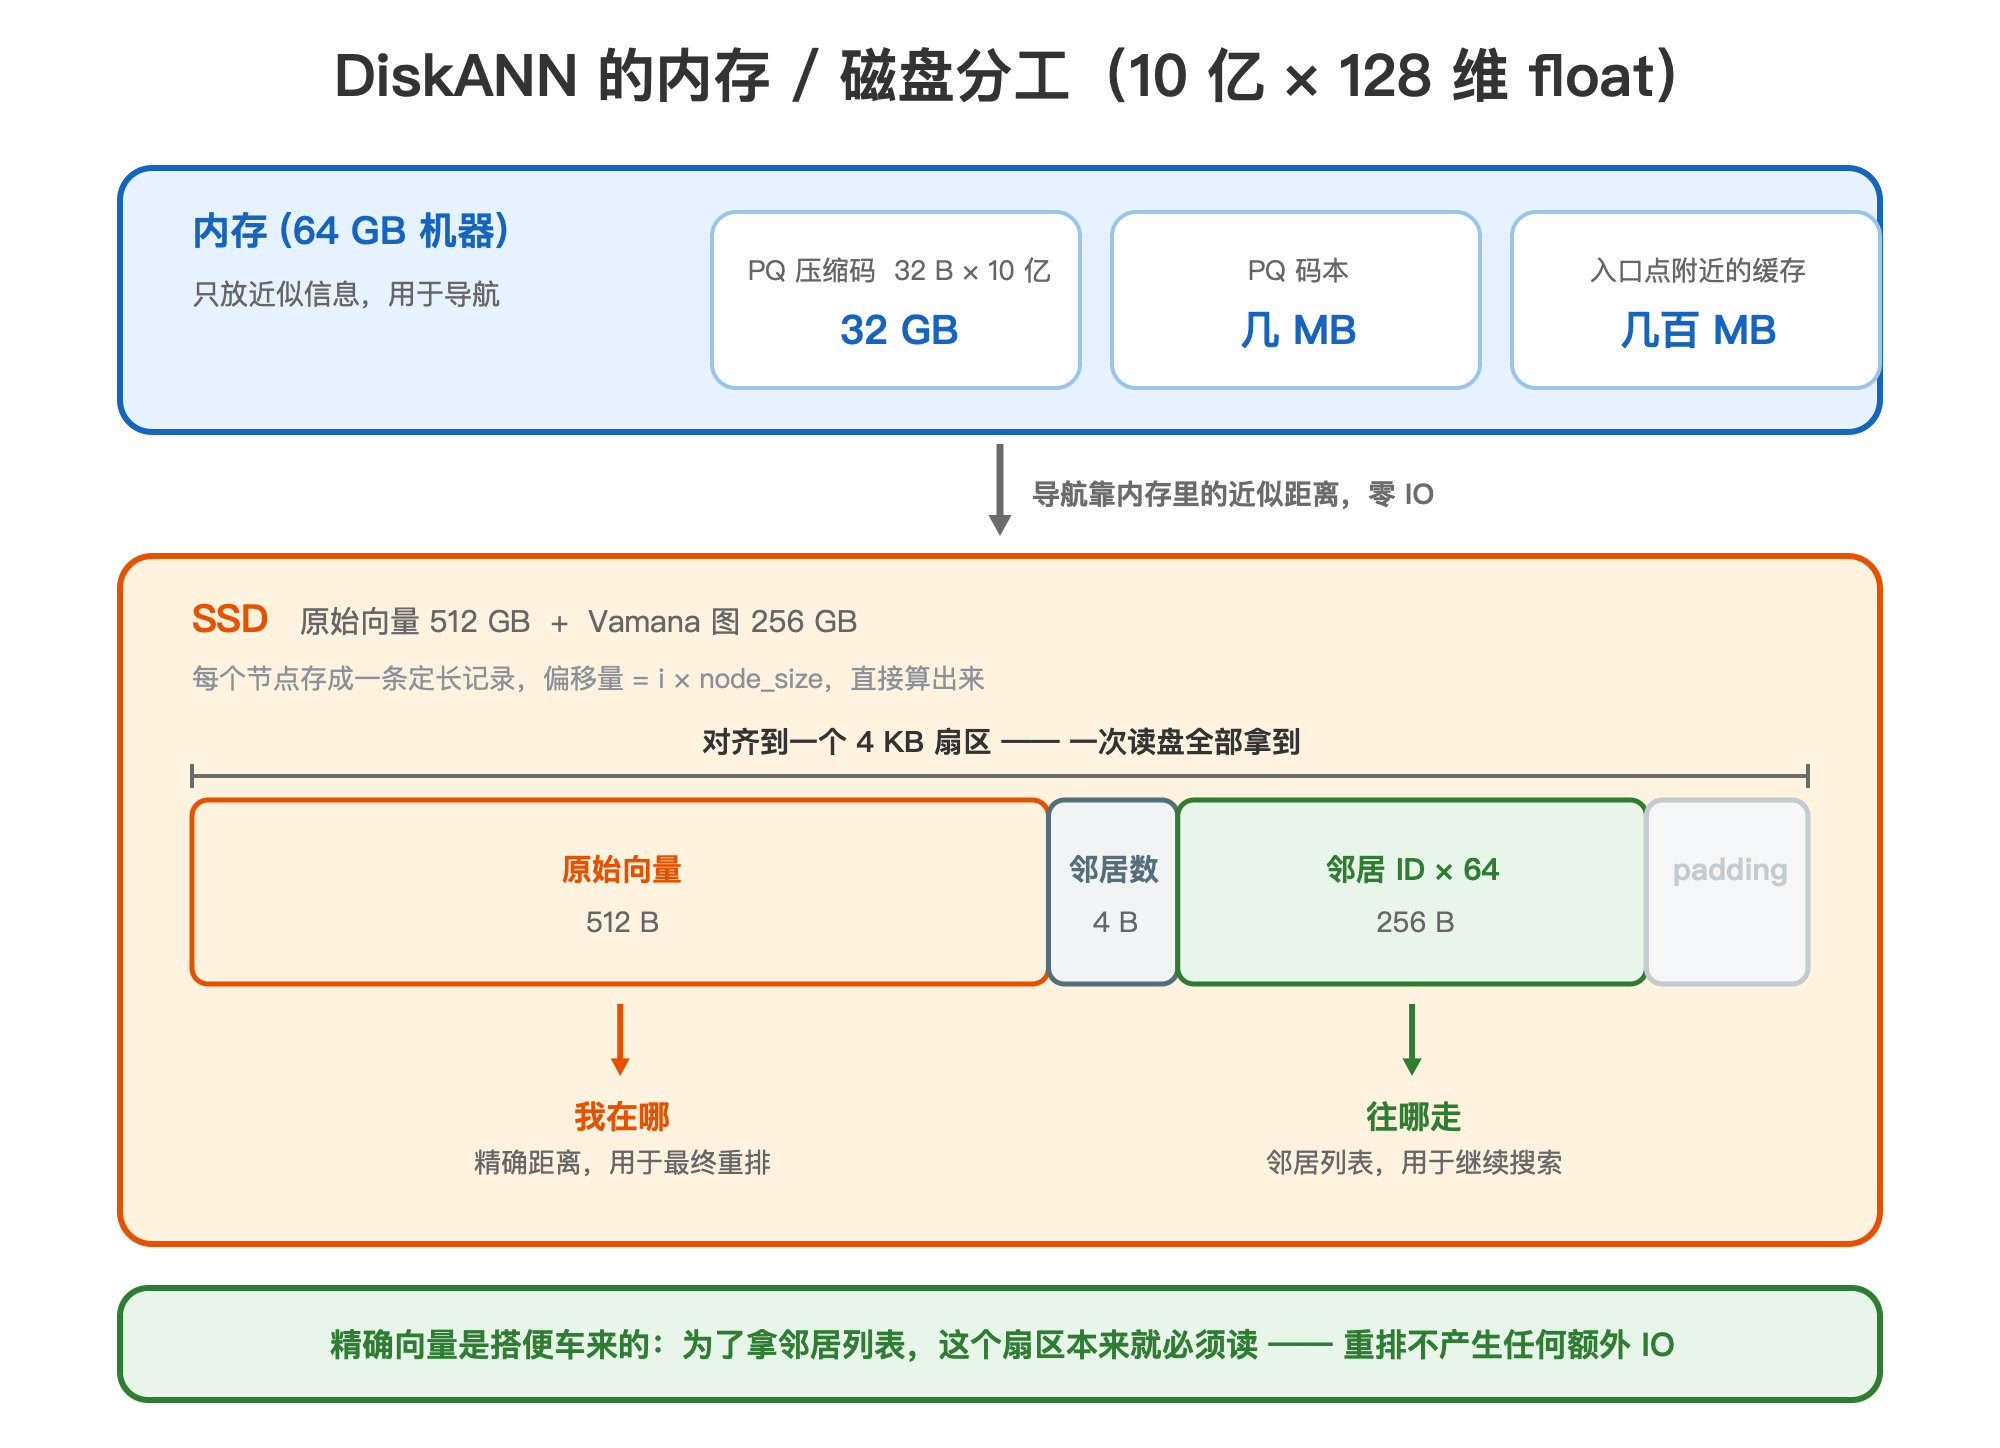Screen dimensions: 2000x1448
Task: Click the '邻居数' block label
Action: (x=1113, y=870)
